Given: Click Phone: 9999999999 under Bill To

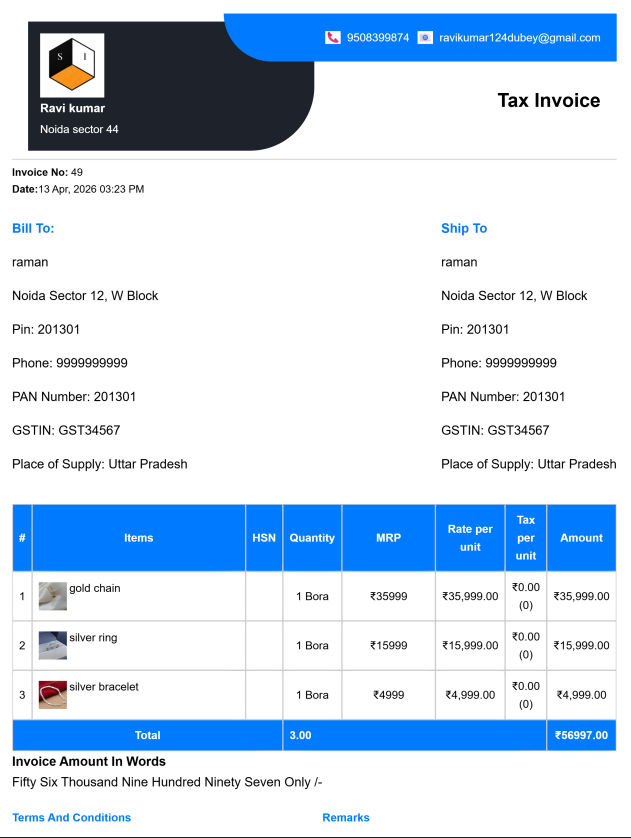Looking at the screenshot, I should 70,363.
